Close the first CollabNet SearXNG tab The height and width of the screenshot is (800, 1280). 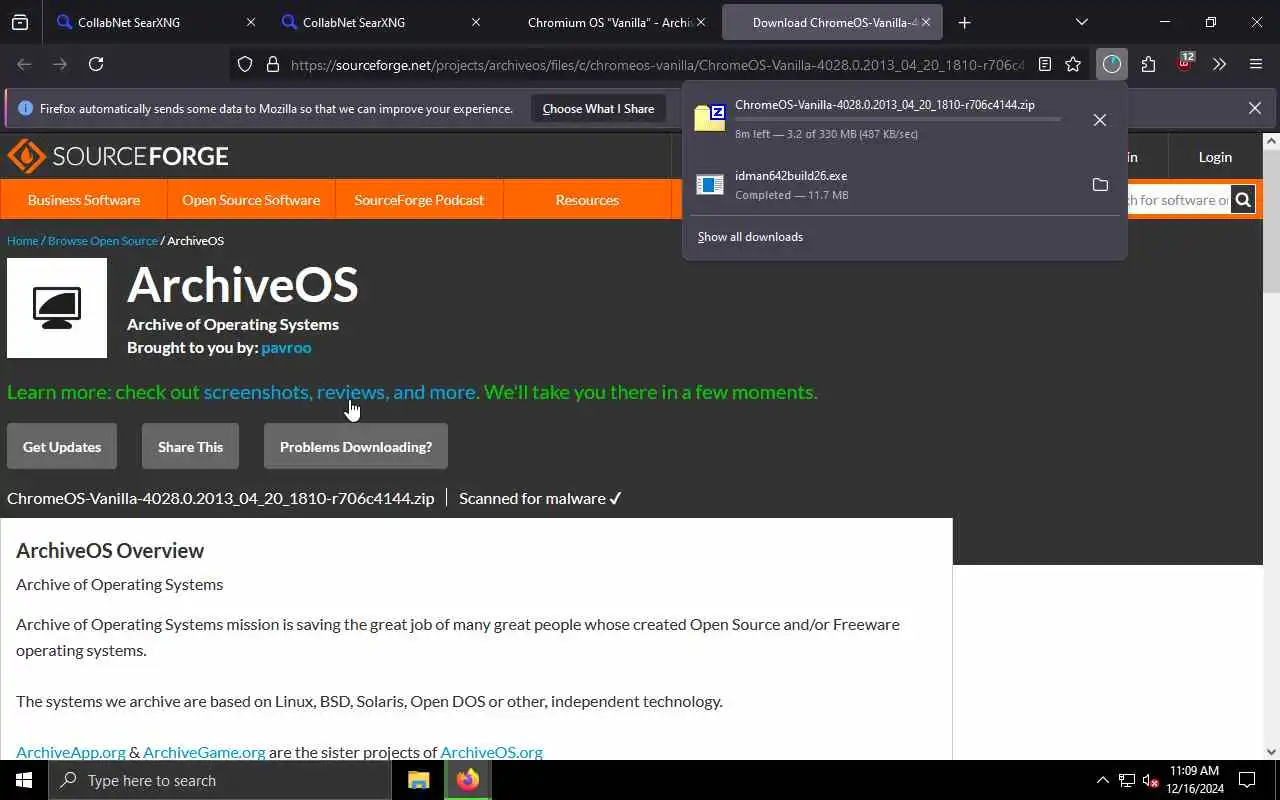pos(251,22)
